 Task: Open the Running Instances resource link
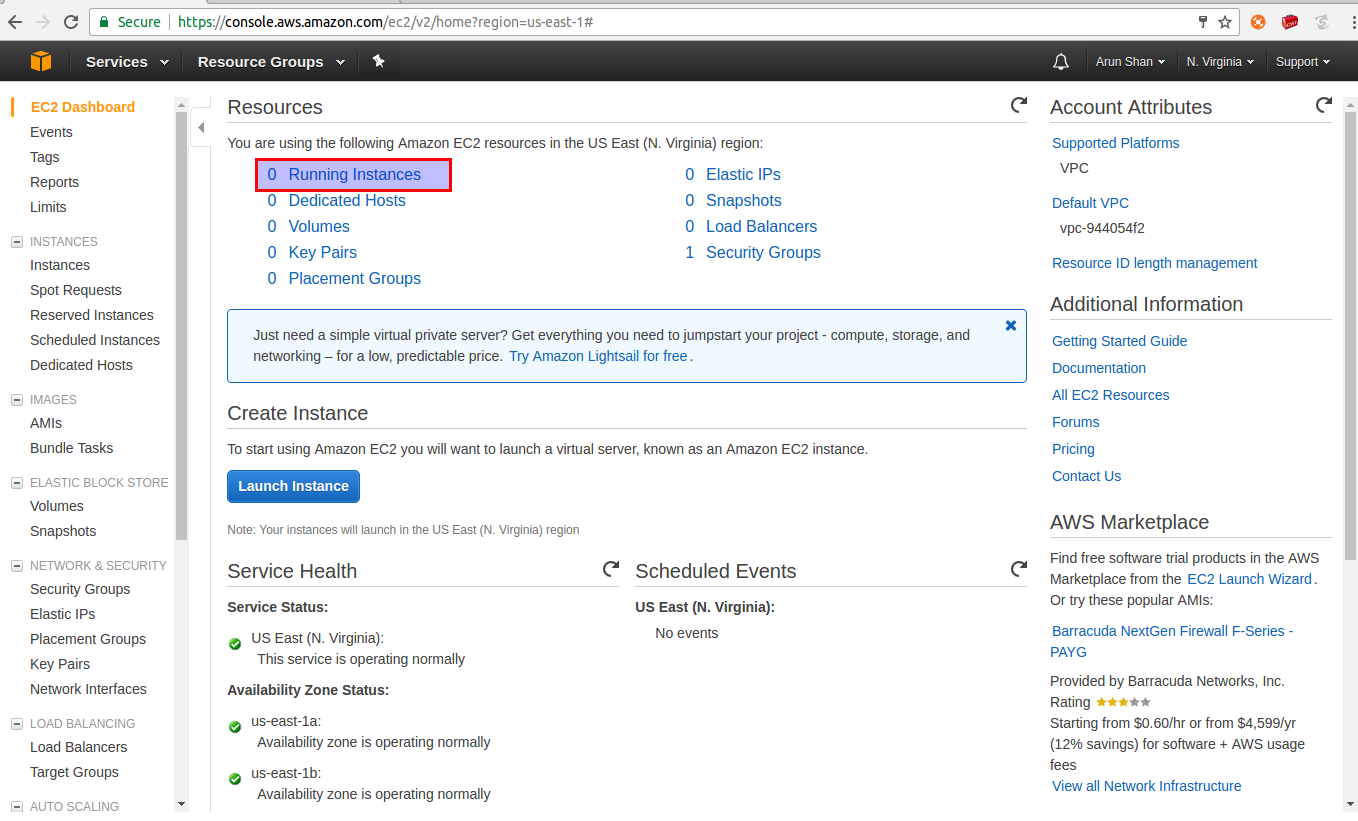pyautogui.click(x=354, y=174)
